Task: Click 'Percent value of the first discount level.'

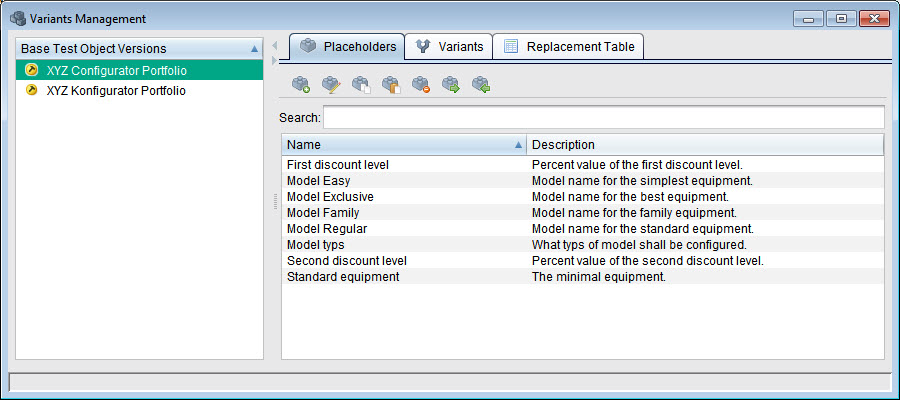Action: (x=637, y=164)
